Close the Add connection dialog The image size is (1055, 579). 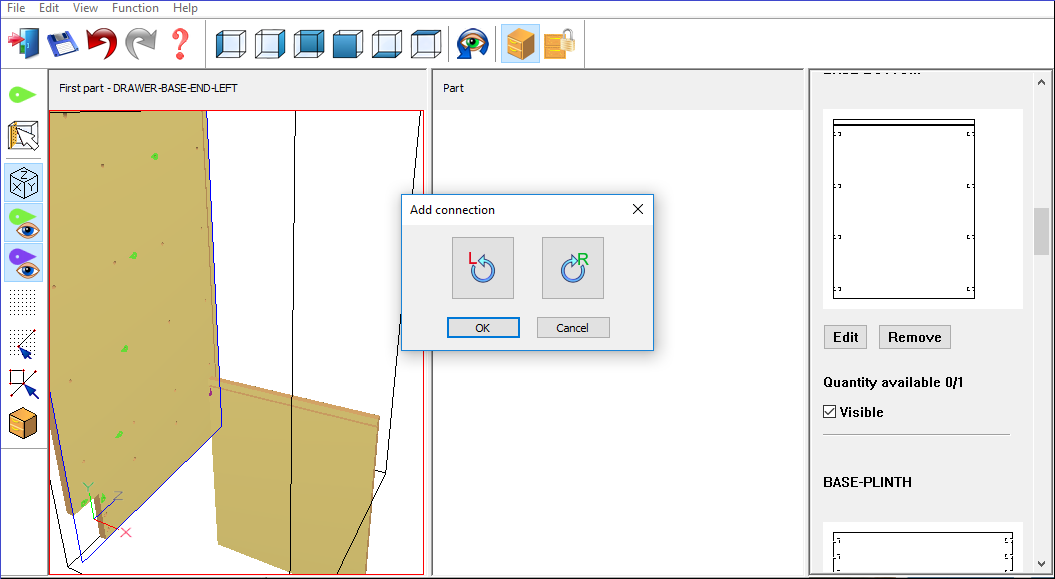pos(638,209)
